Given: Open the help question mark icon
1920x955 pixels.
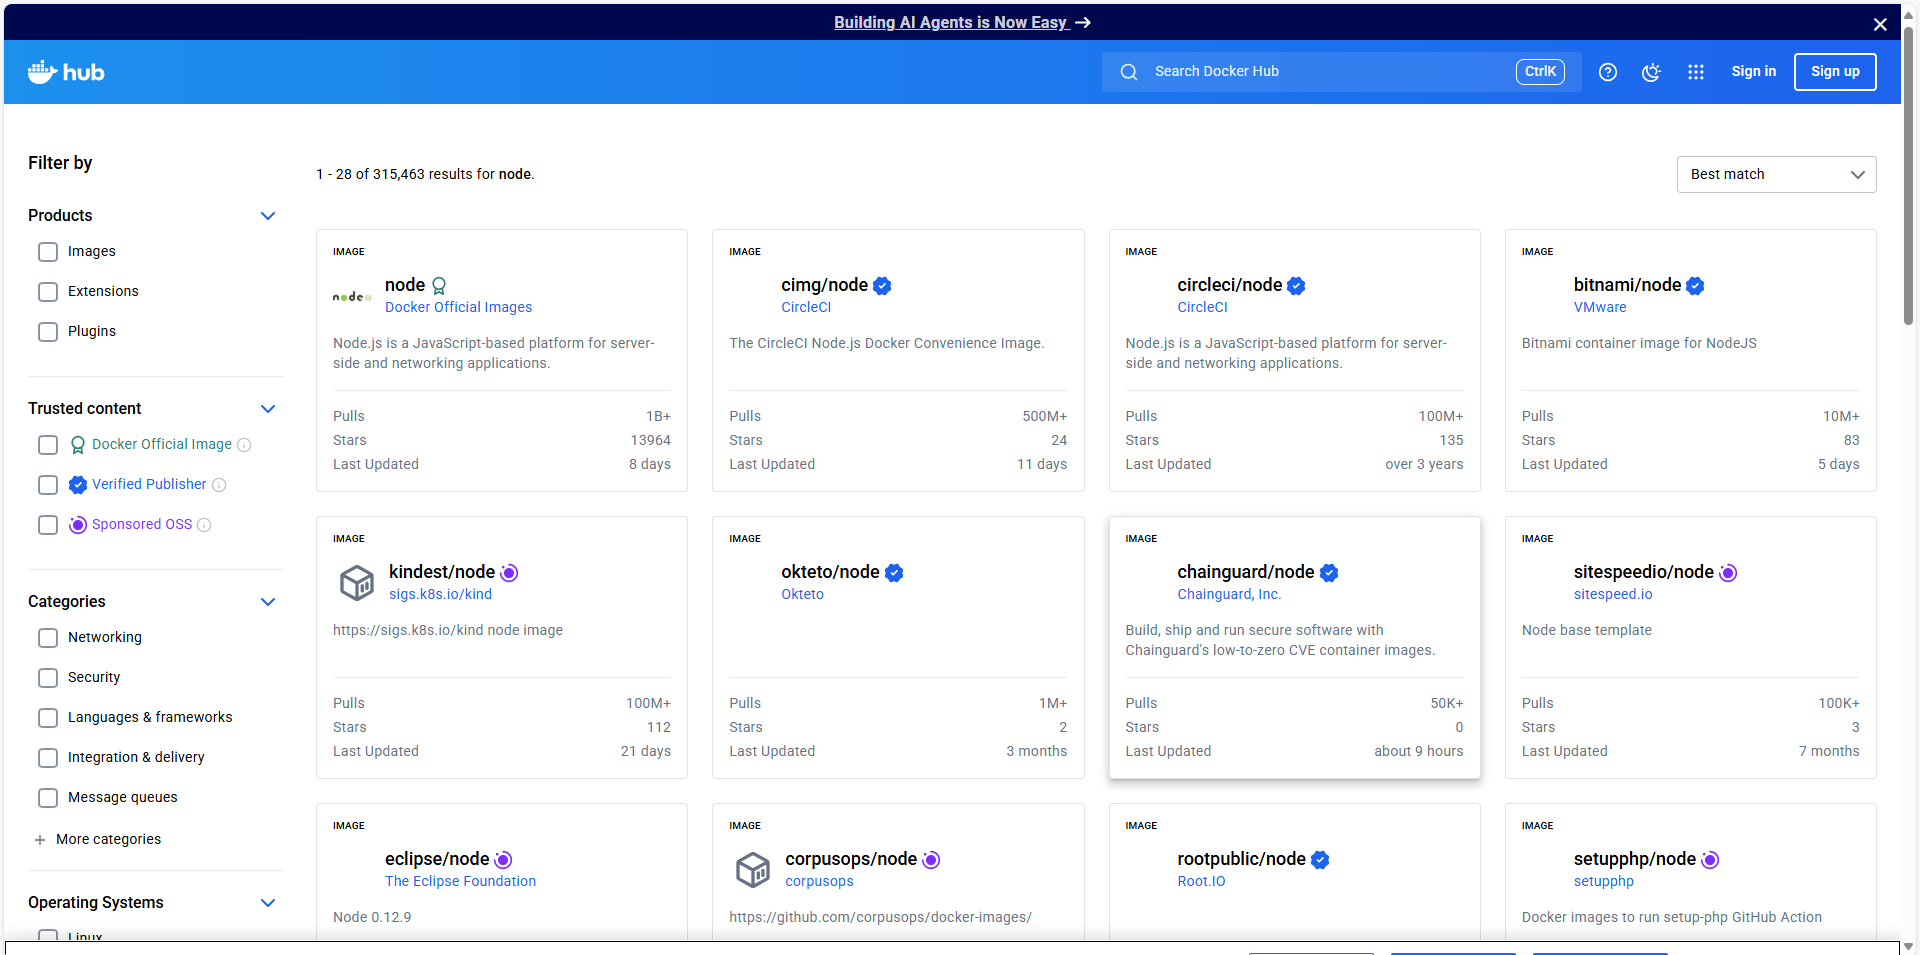Looking at the screenshot, I should pyautogui.click(x=1608, y=72).
